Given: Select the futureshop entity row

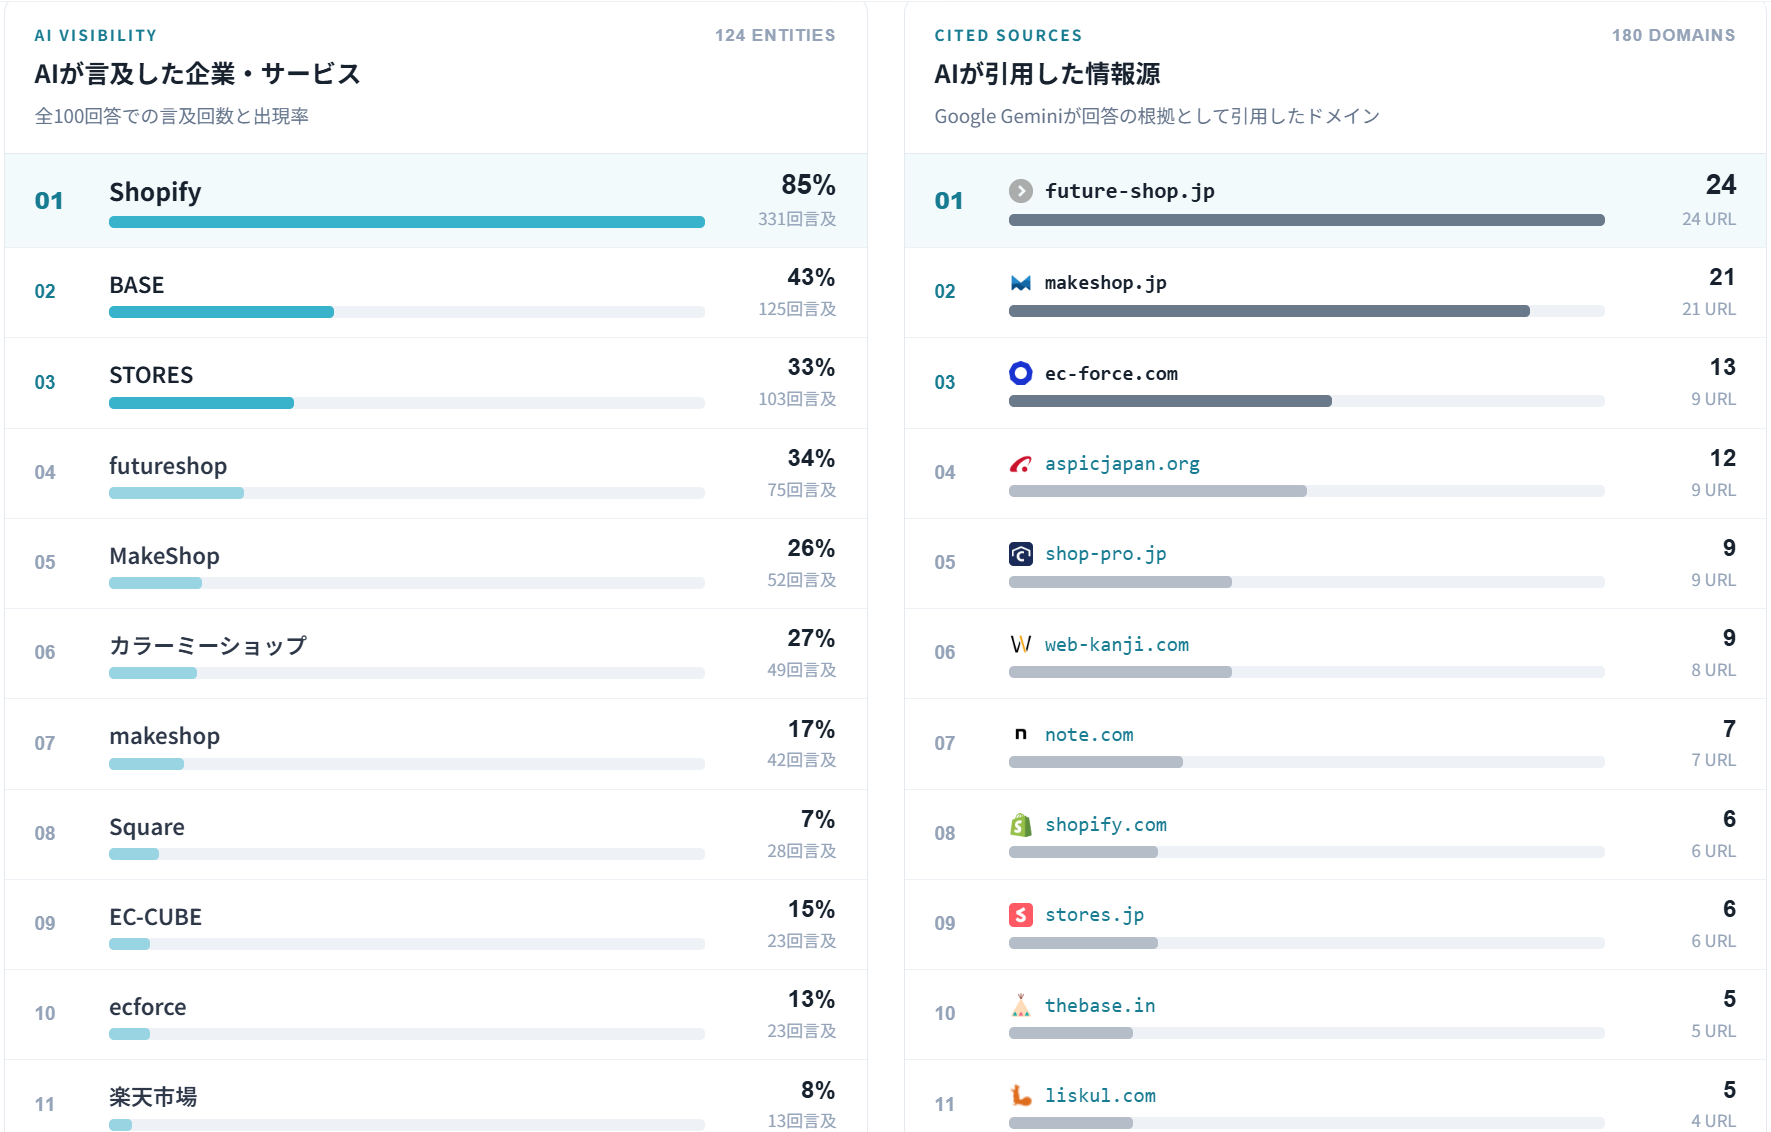Looking at the screenshot, I should [436, 473].
